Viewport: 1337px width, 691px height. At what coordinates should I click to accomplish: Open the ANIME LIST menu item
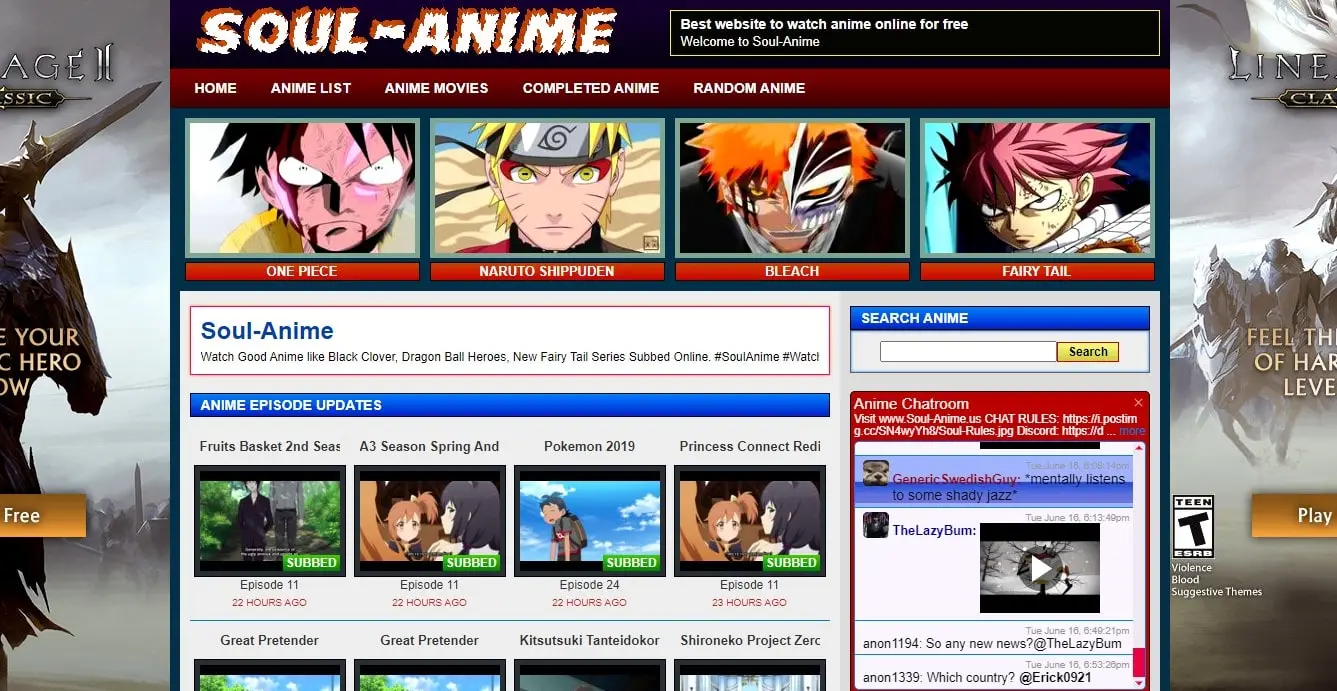click(x=311, y=88)
